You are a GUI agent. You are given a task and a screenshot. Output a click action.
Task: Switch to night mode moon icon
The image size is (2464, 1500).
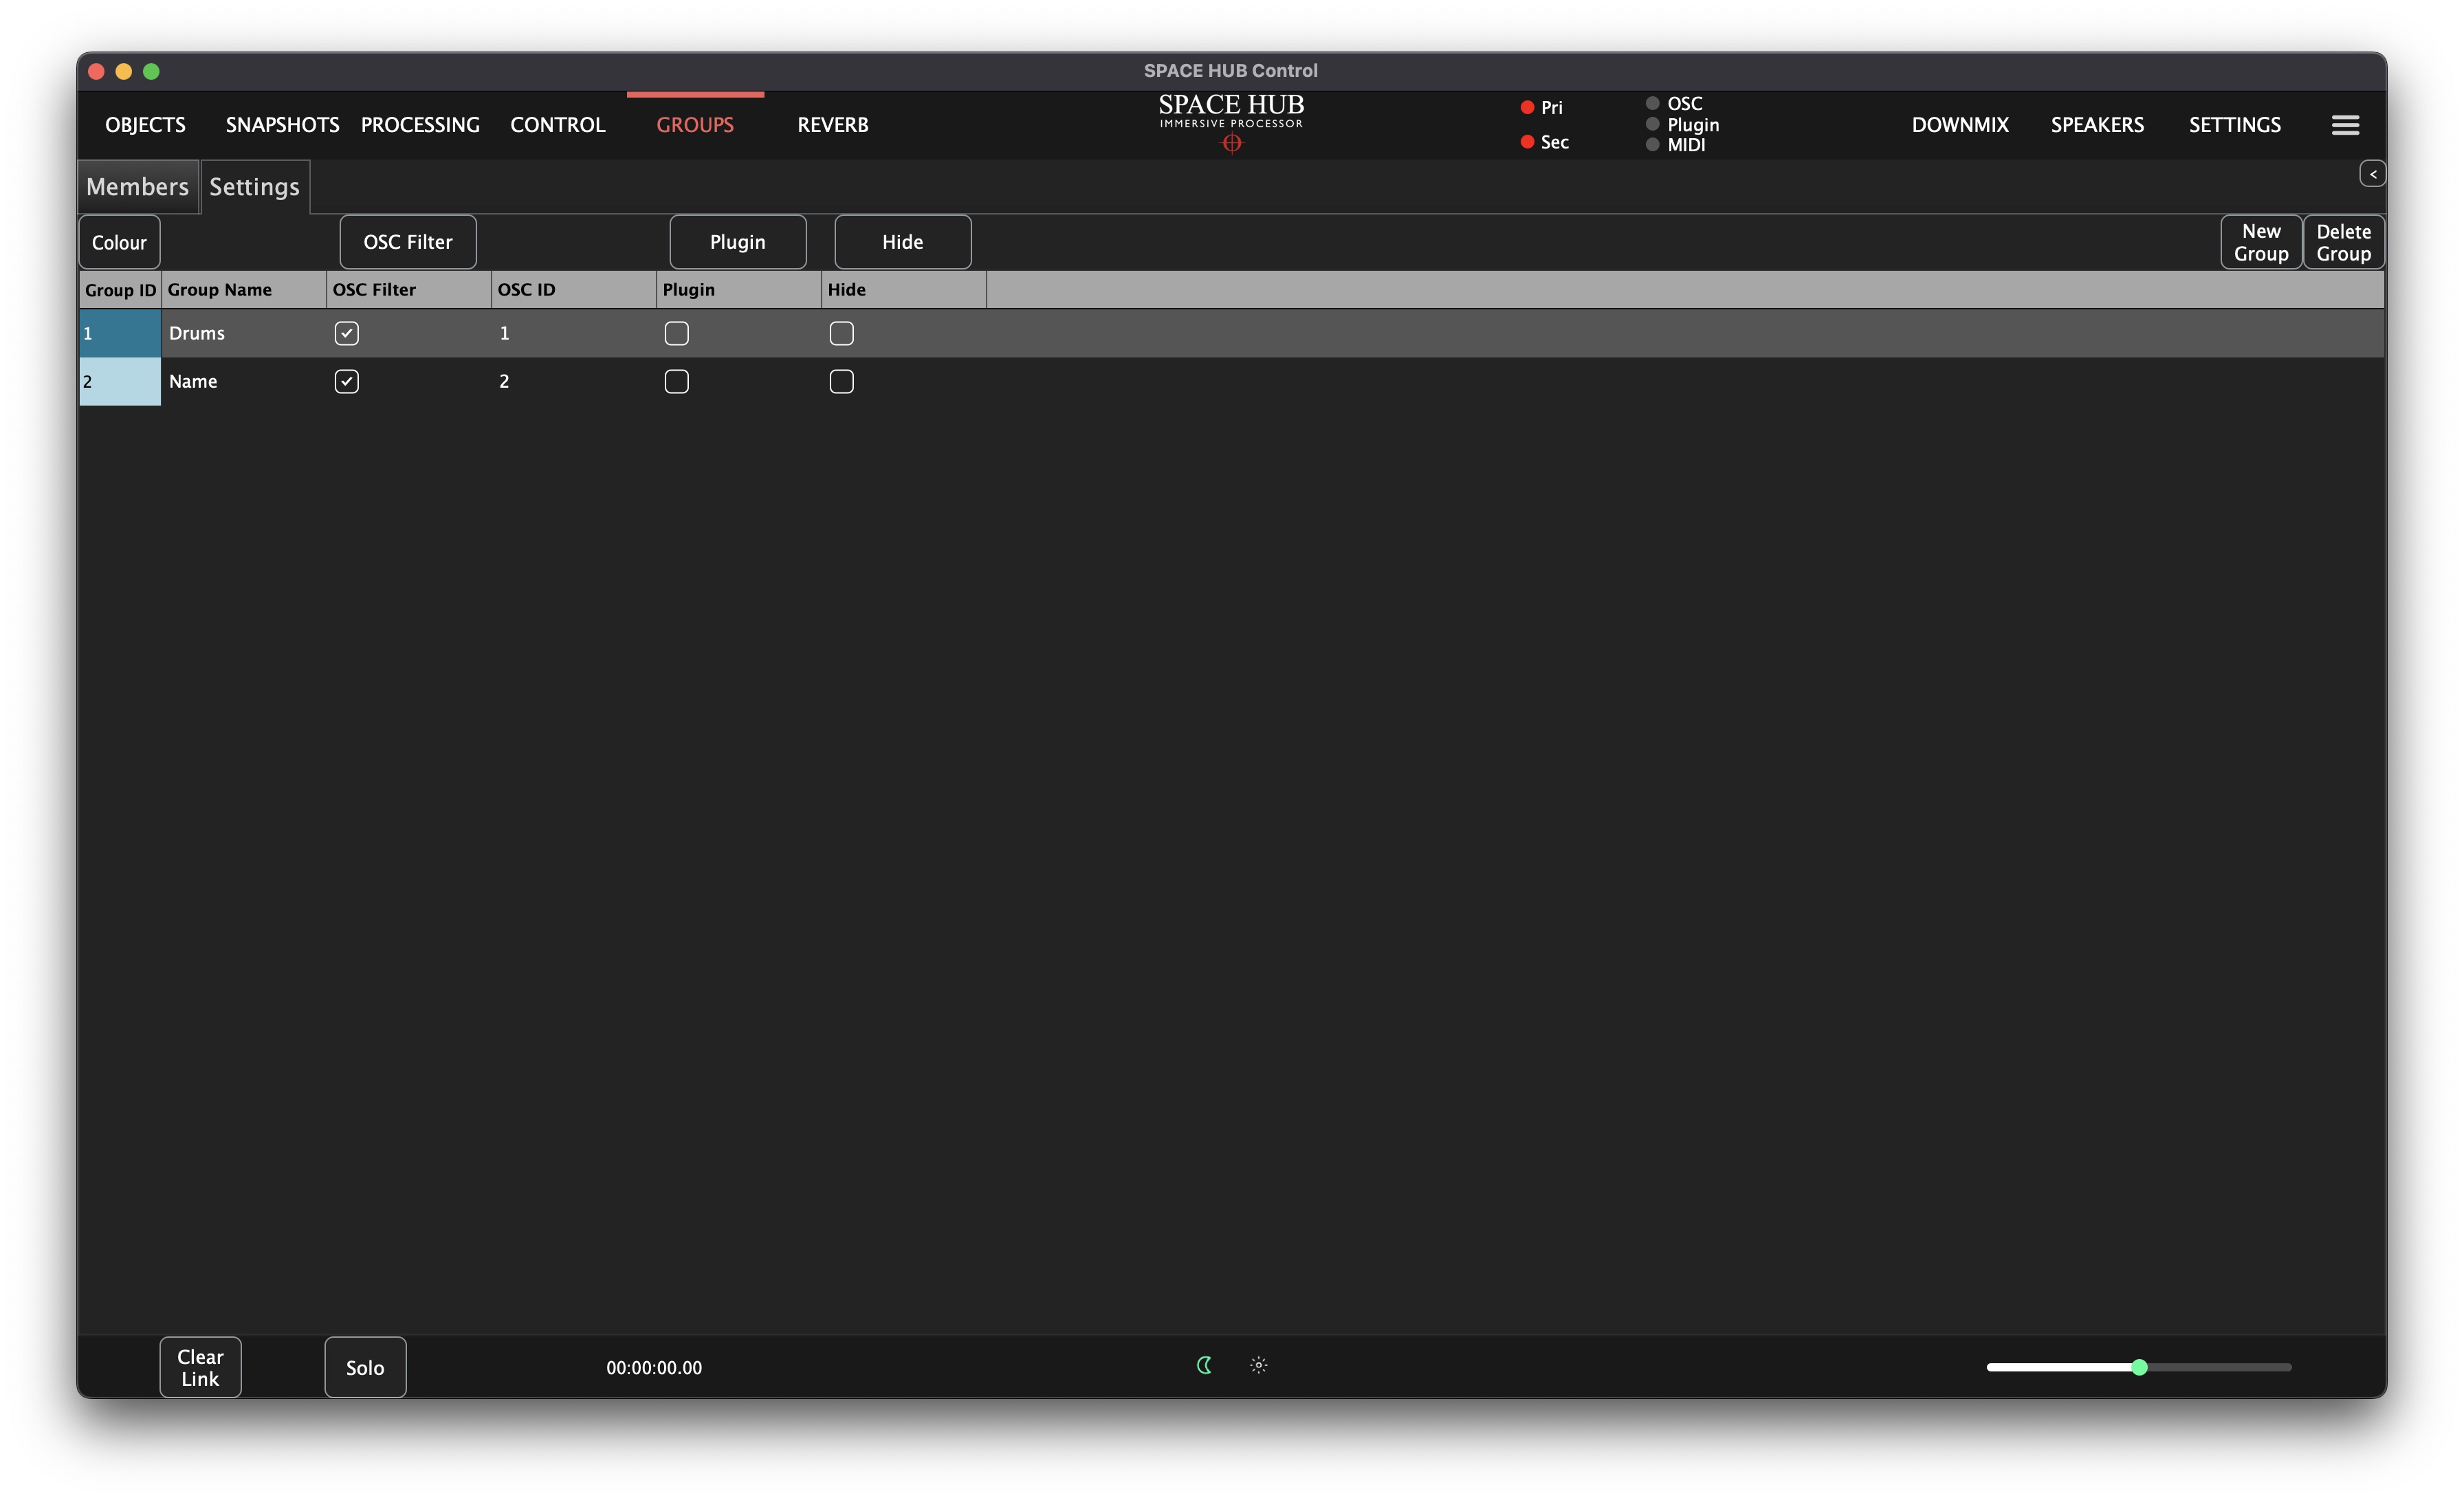pos(1204,1365)
